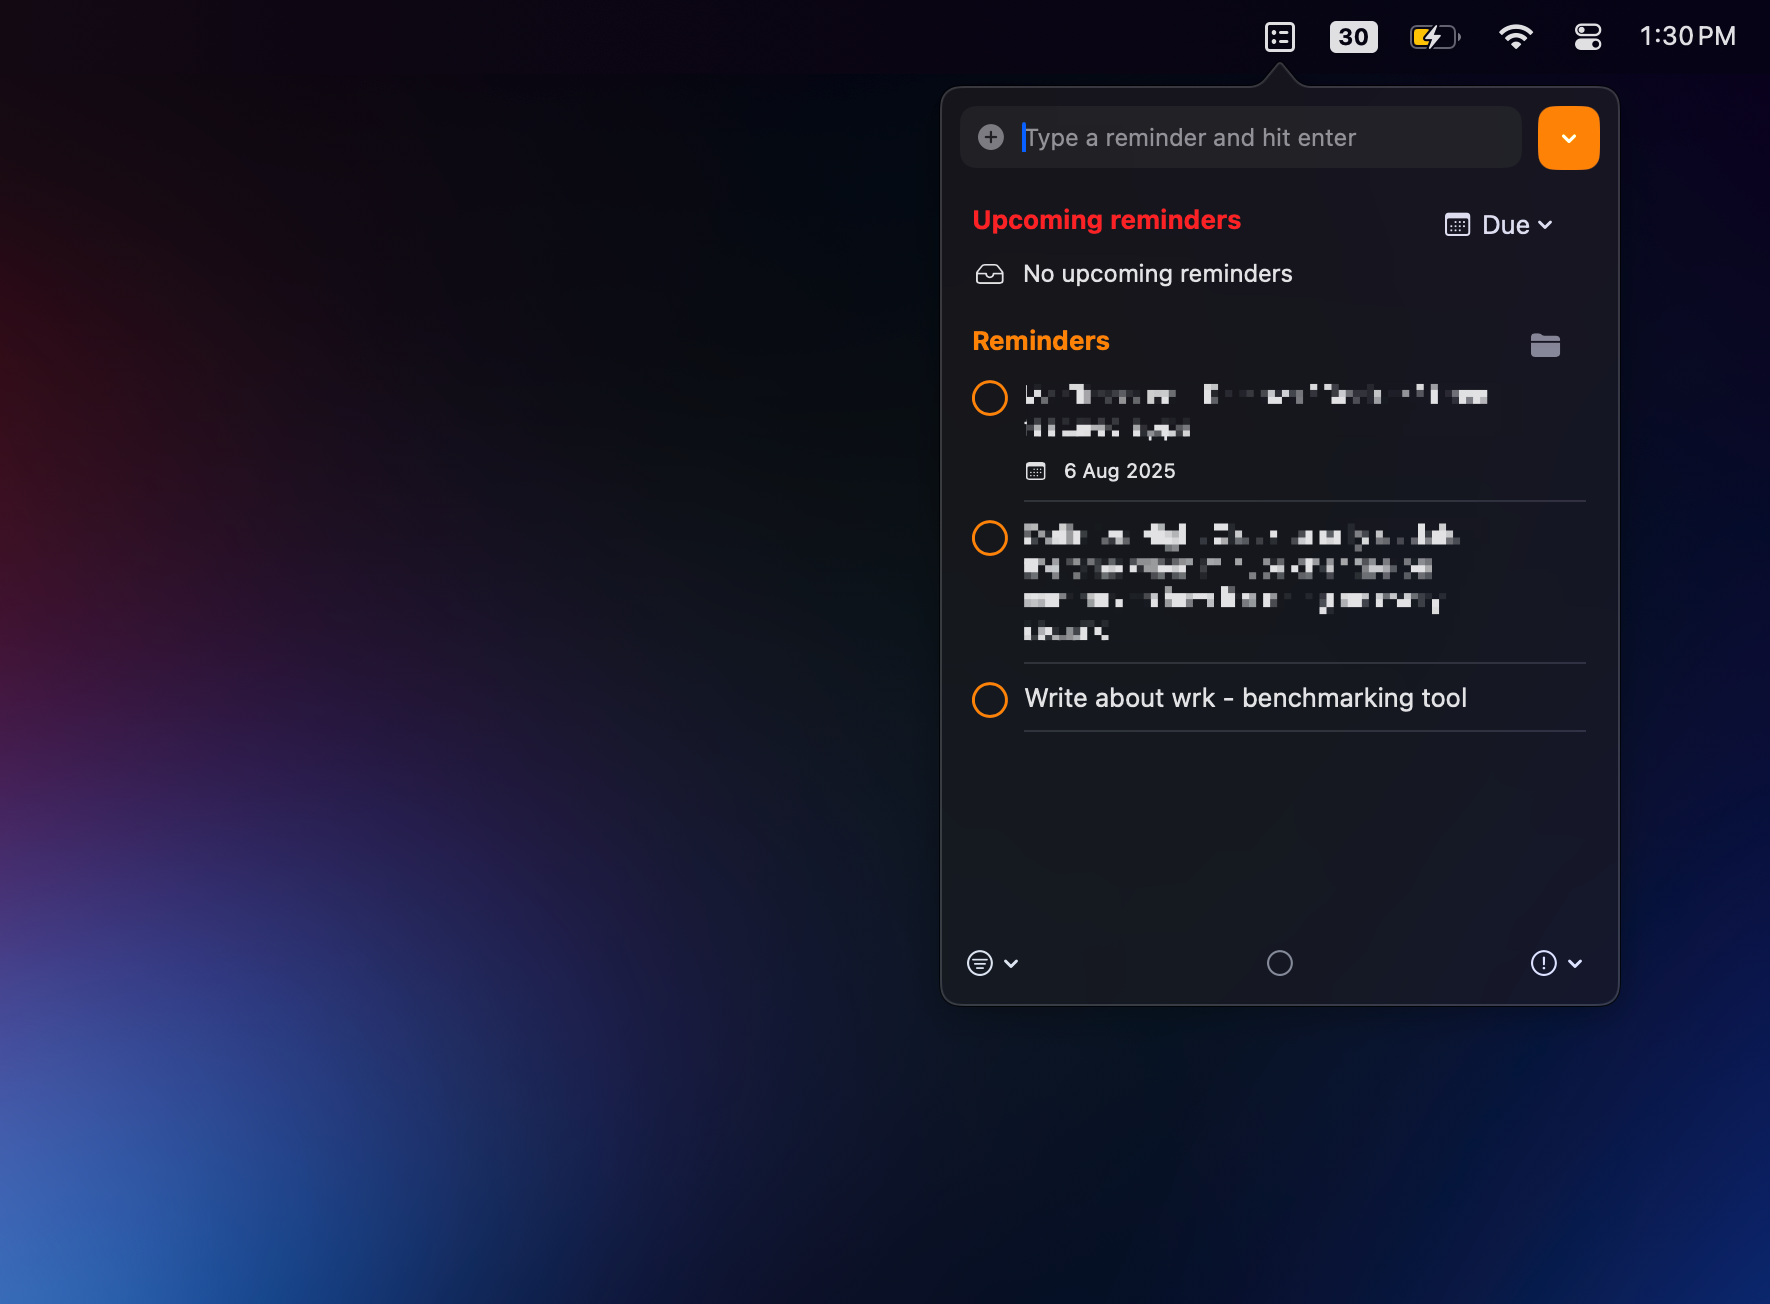Open Control Center from the menu bar
This screenshot has height=1304, width=1770.
(1587, 37)
